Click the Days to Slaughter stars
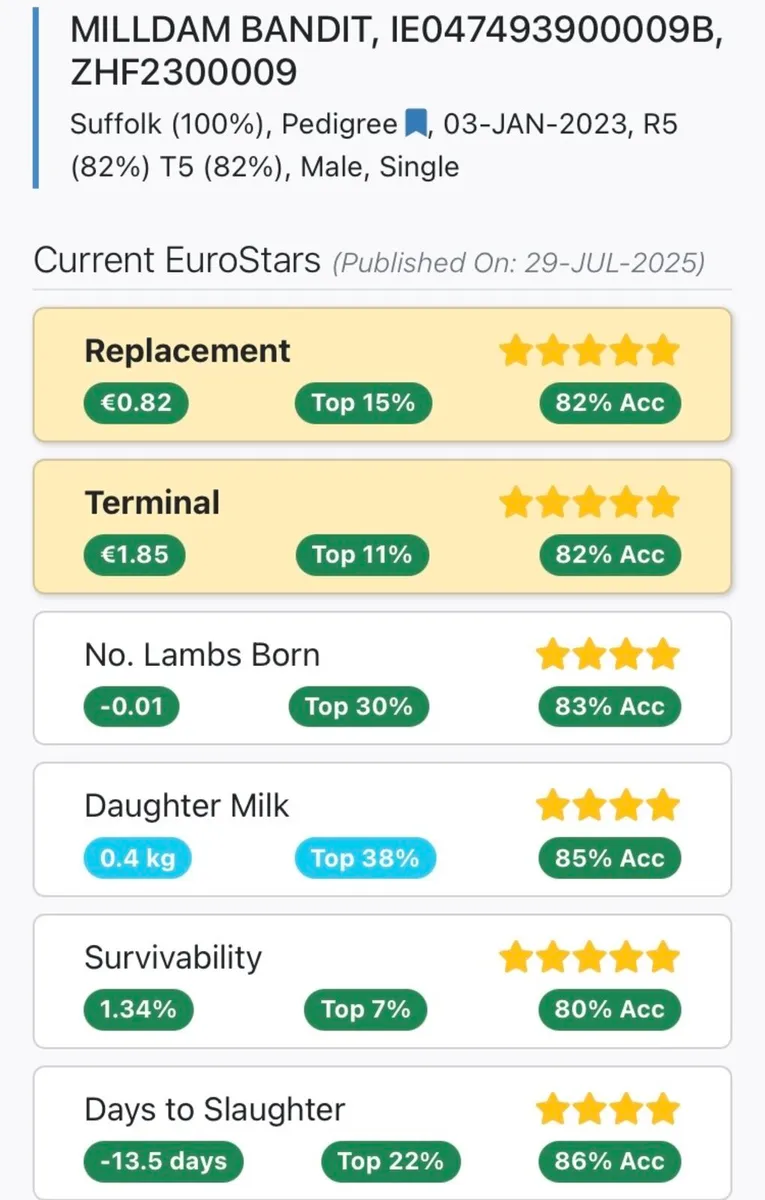This screenshot has height=1200, width=765. [x=607, y=1109]
